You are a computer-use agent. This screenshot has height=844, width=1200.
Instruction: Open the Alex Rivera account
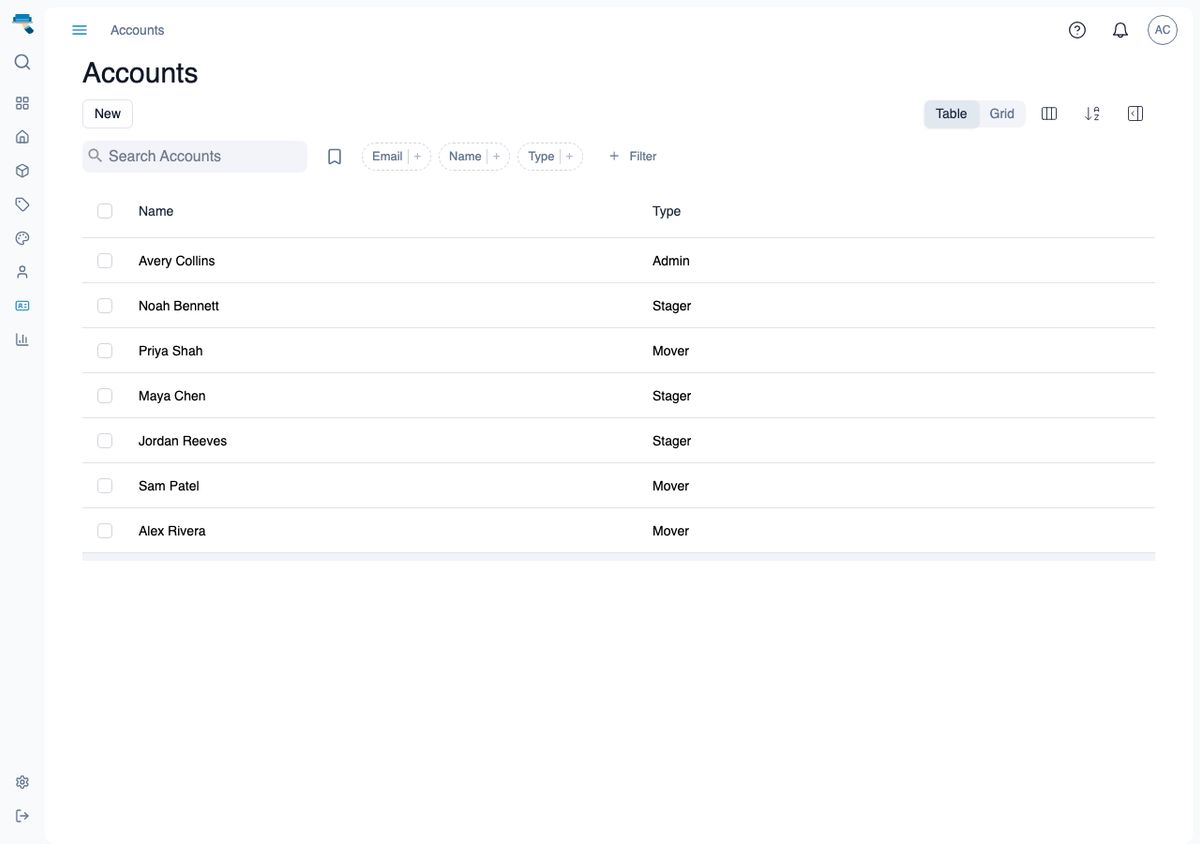coord(172,531)
